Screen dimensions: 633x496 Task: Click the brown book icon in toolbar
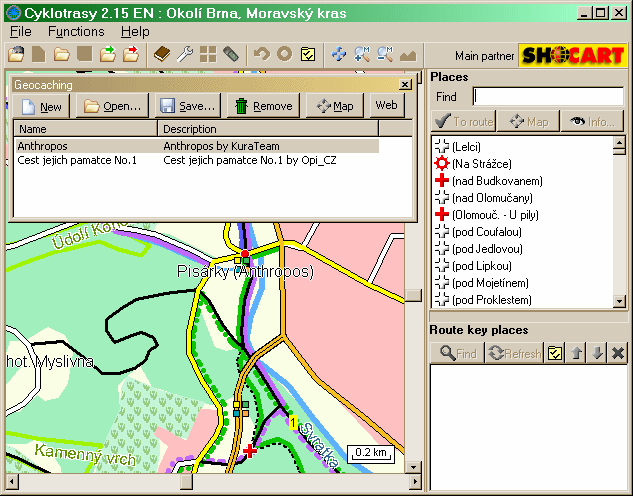tap(162, 54)
